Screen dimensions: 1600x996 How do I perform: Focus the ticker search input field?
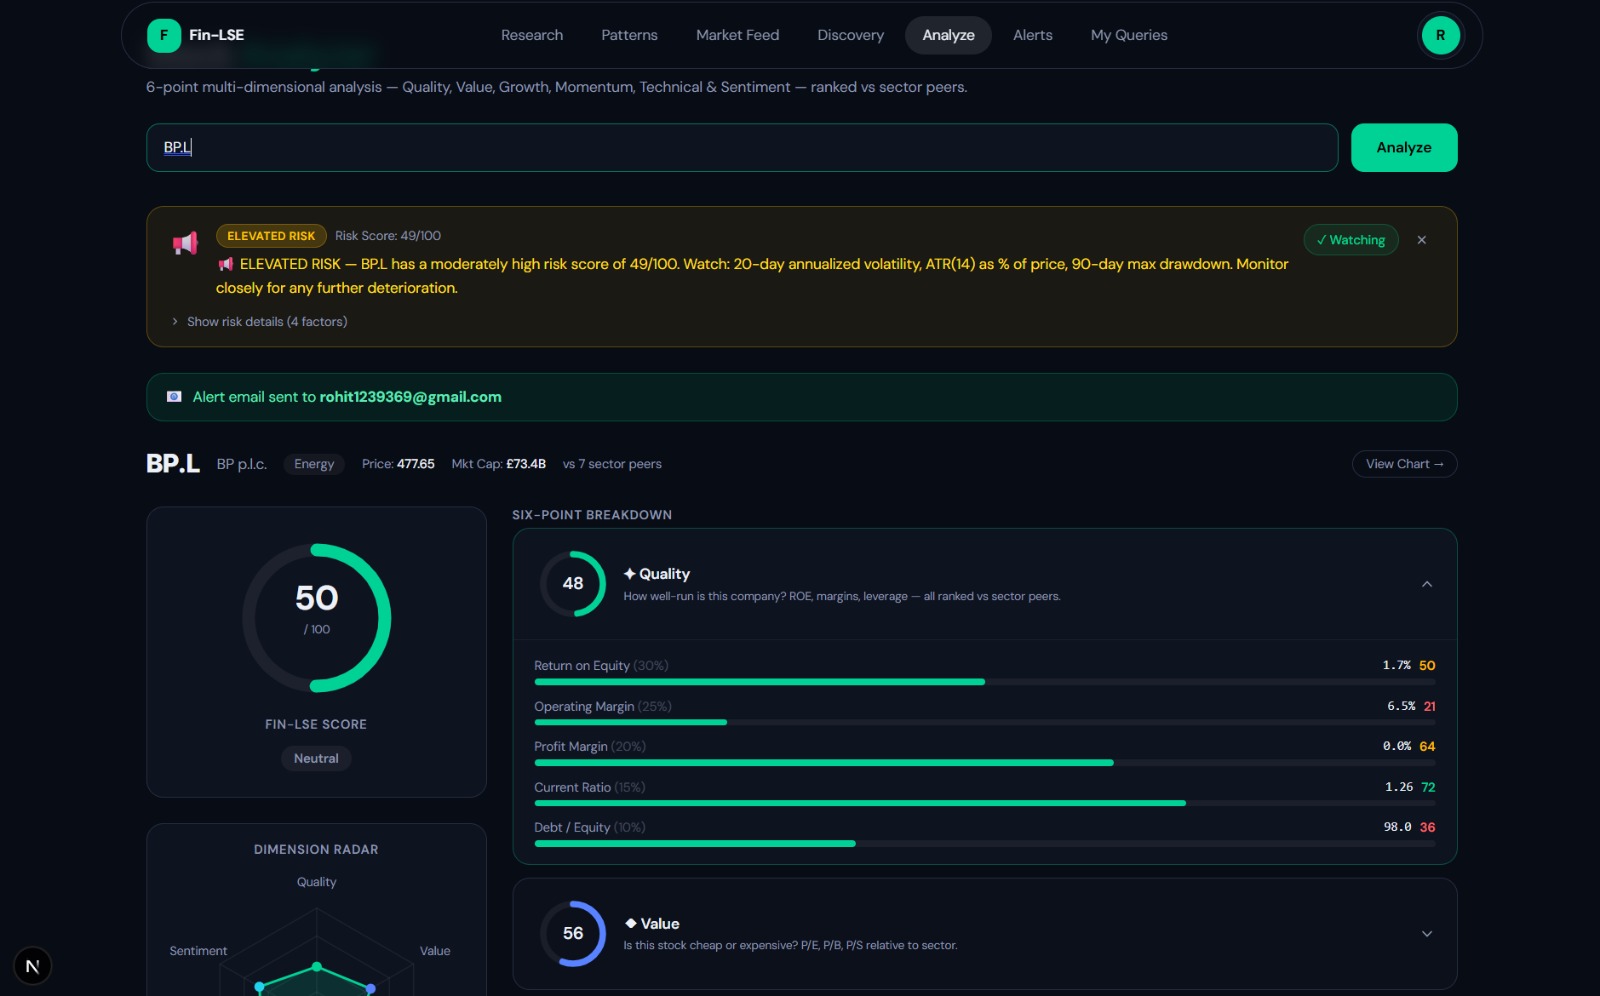tap(742, 148)
